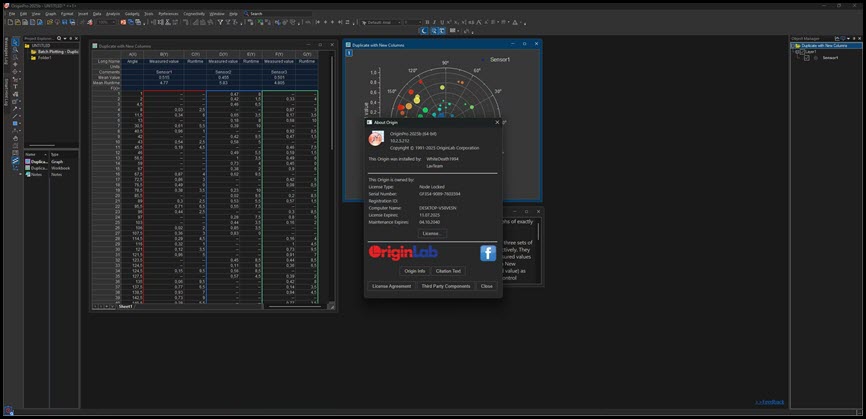The image size is (866, 419).
Task: Click the workbook vertical scrollbar
Action: point(332,102)
